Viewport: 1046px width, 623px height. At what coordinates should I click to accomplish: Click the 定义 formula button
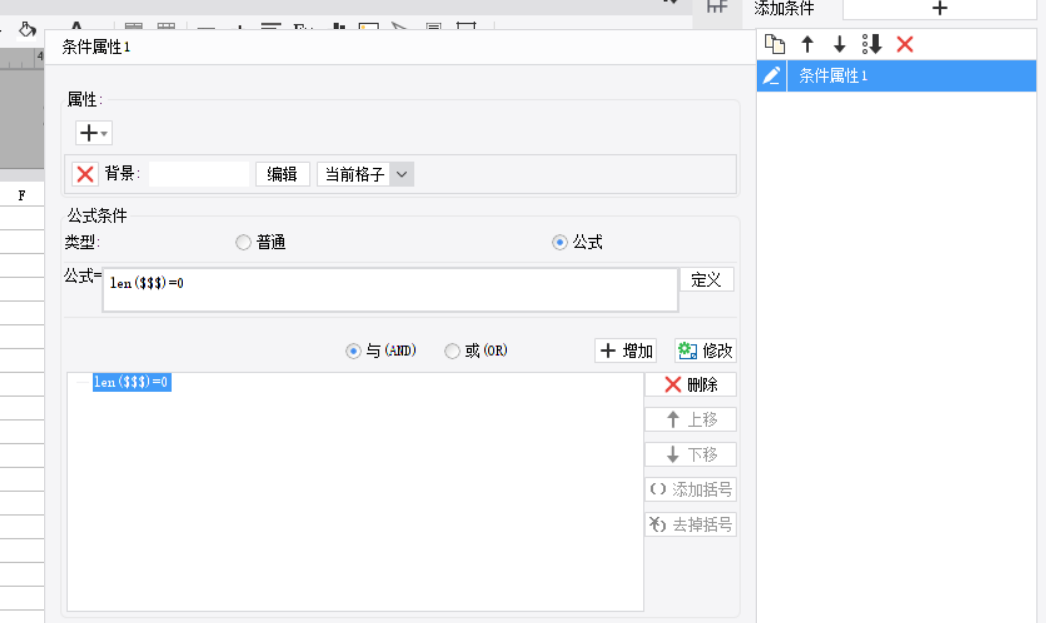pyautogui.click(x=706, y=279)
